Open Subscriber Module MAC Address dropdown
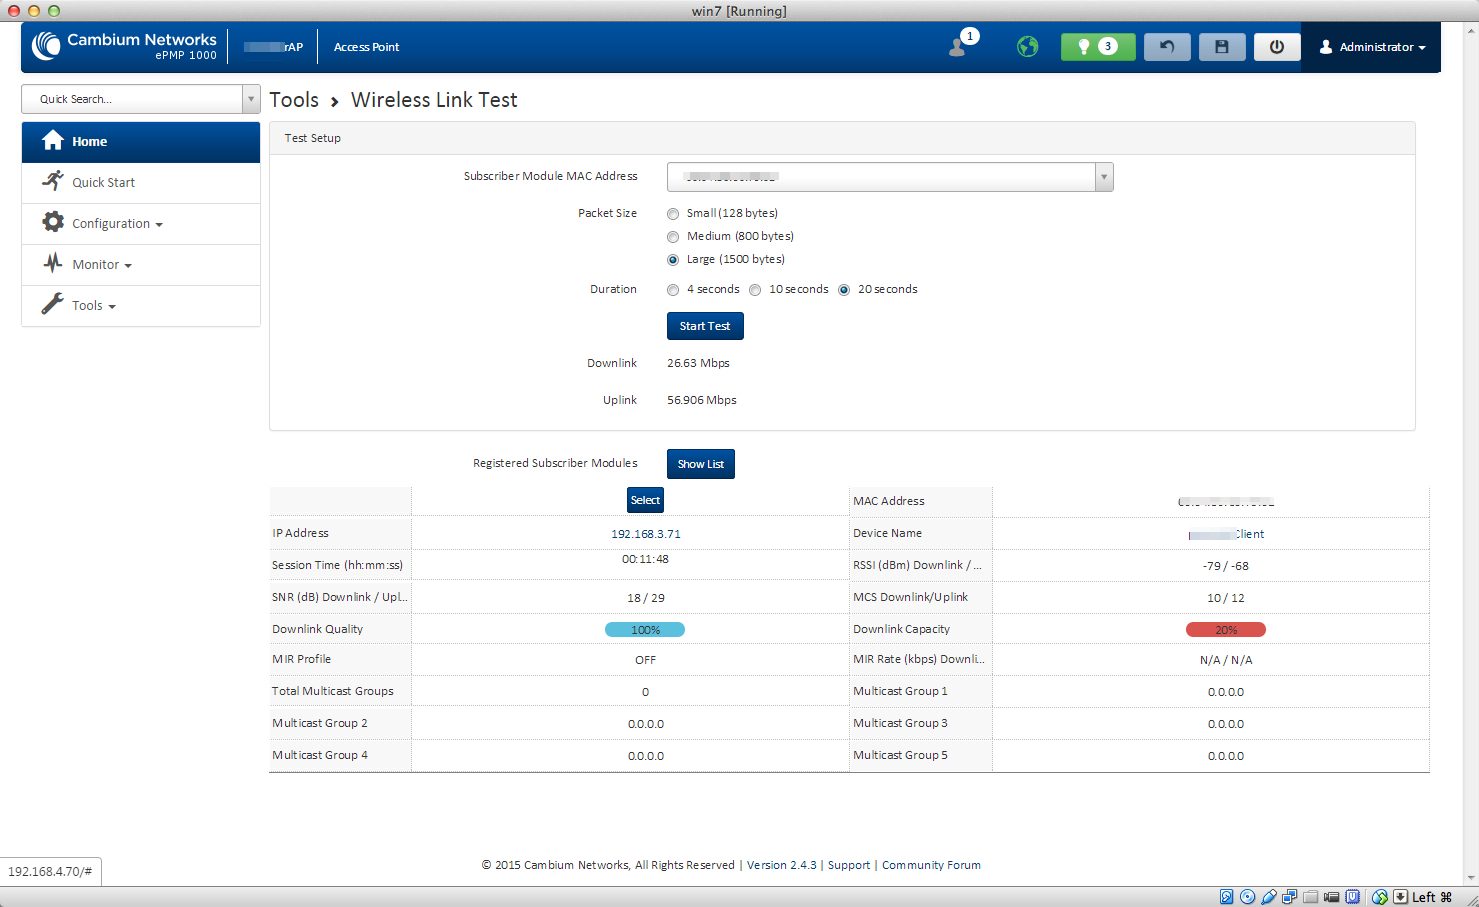 1103,177
